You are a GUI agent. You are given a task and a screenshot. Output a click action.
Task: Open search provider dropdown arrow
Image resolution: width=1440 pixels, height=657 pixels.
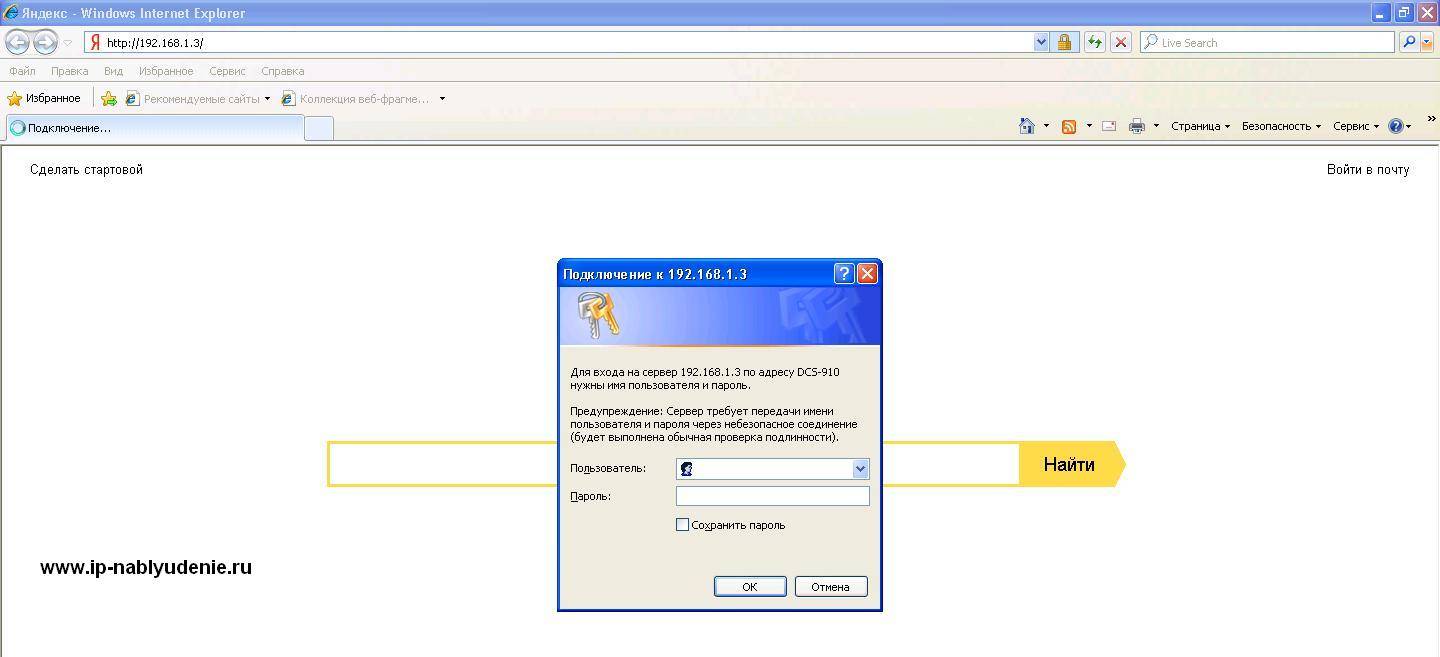1427,42
